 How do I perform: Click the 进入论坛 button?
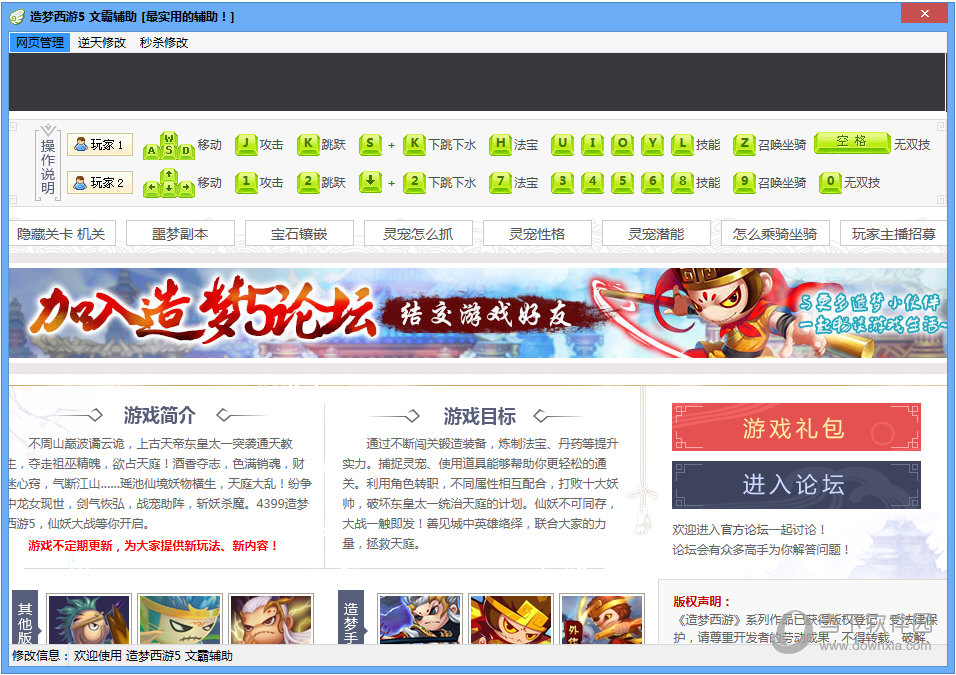(796, 485)
